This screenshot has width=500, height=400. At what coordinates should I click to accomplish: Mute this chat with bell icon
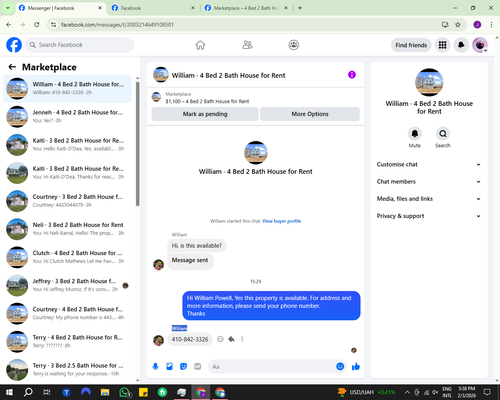[415, 134]
